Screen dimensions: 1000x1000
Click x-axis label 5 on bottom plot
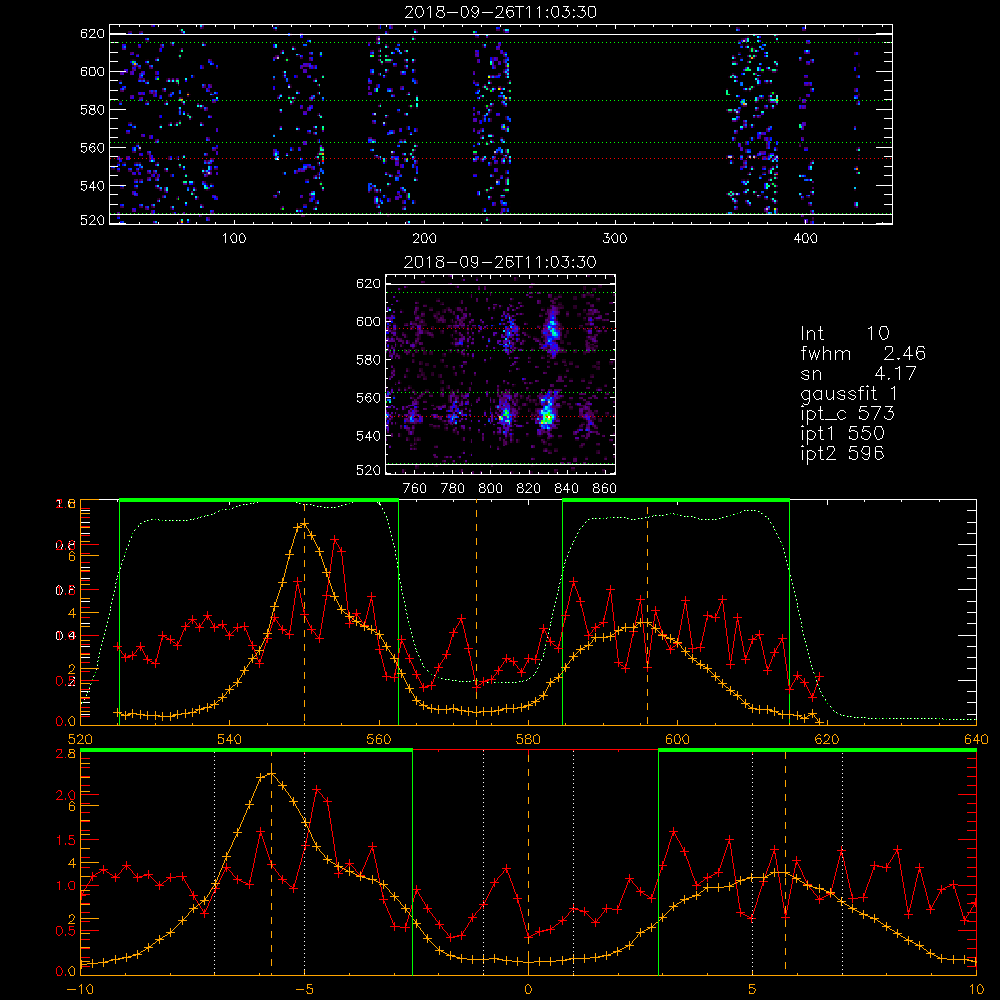point(753,989)
